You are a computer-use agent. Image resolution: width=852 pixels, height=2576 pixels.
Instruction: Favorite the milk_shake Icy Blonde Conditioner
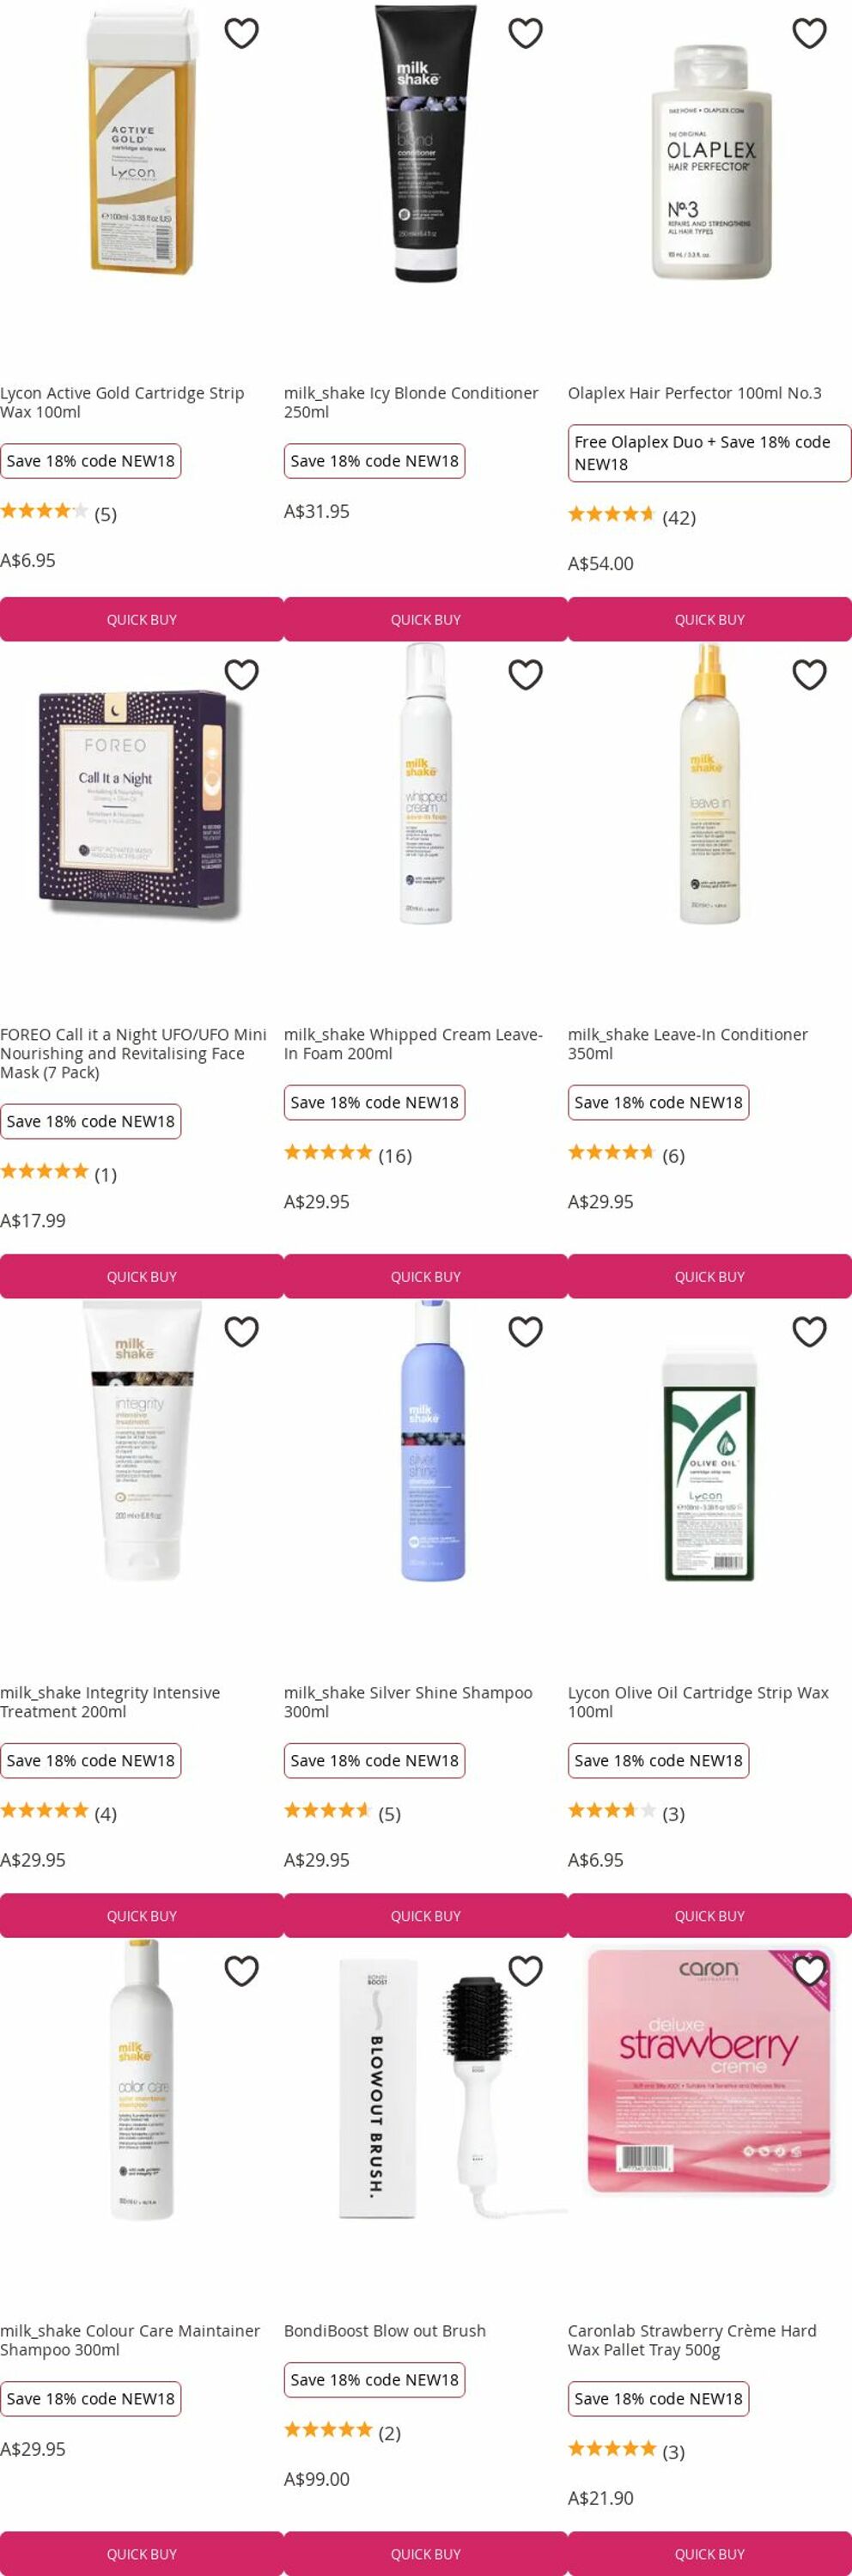pos(525,33)
